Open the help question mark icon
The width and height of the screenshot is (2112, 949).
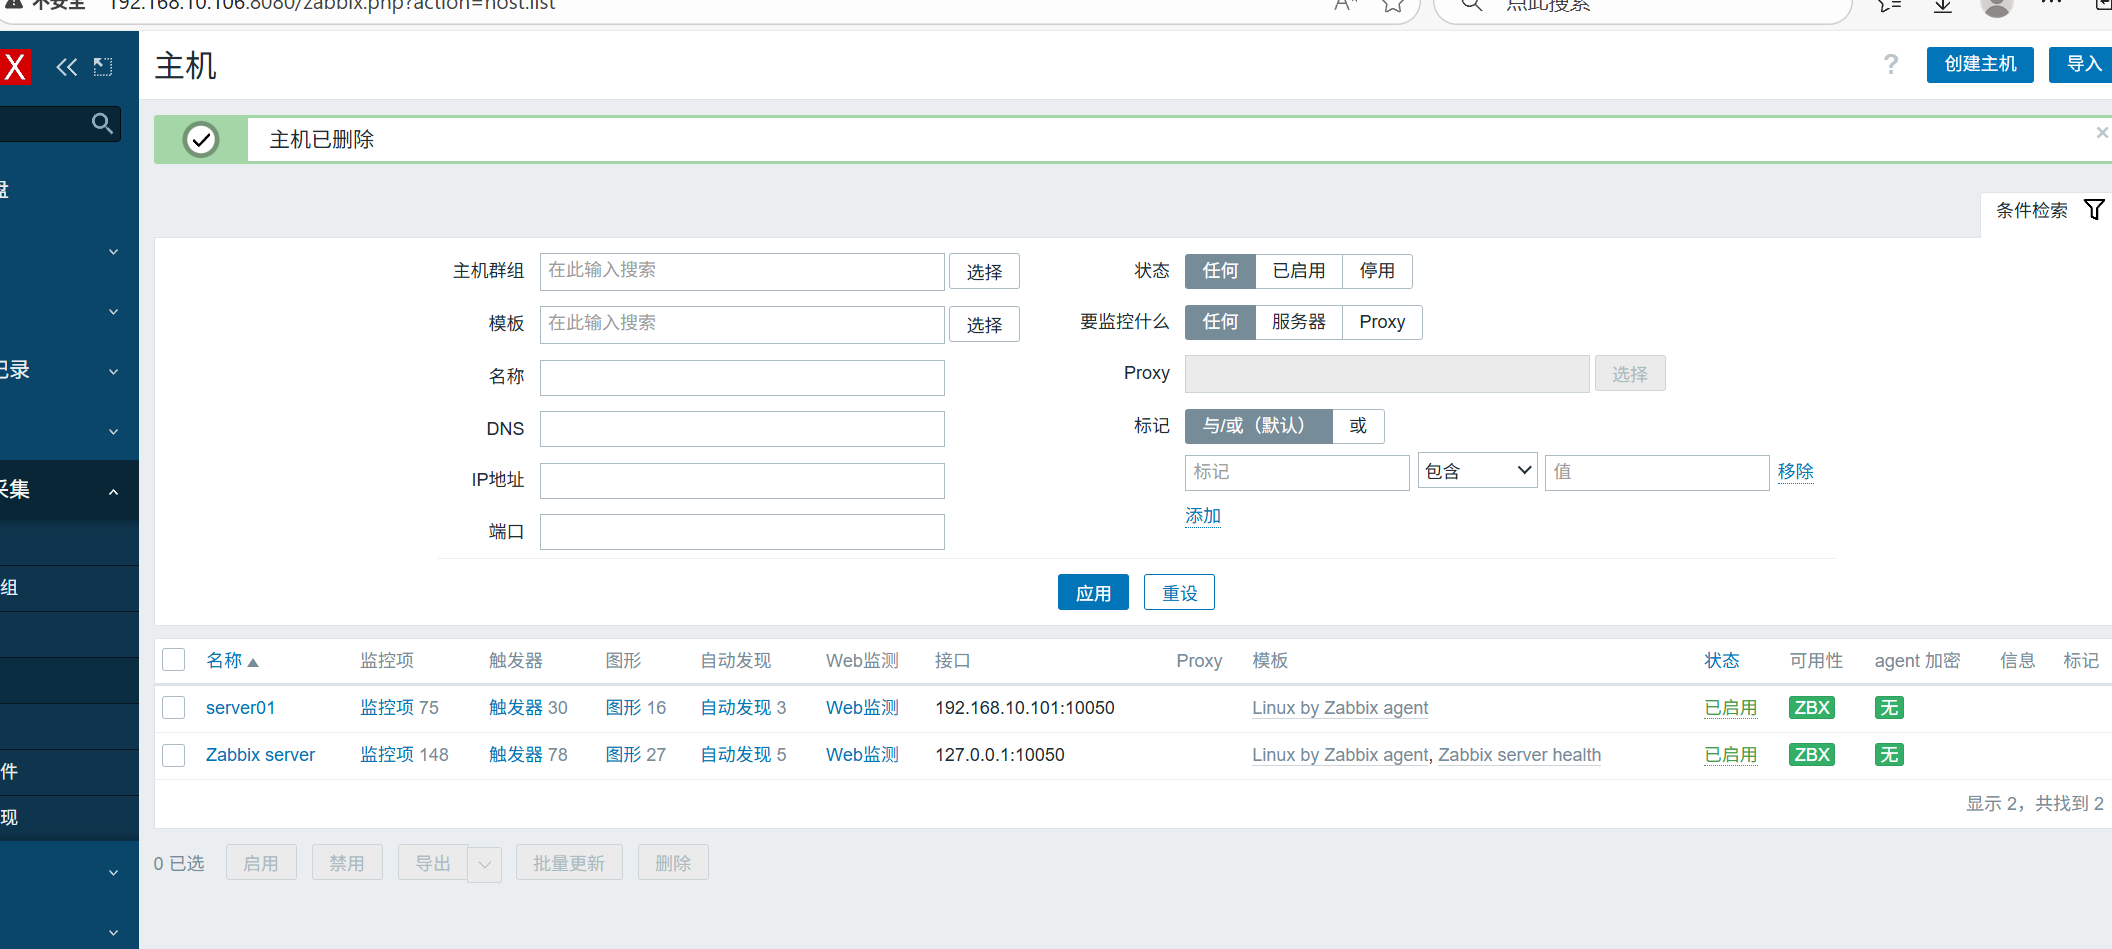[1891, 65]
